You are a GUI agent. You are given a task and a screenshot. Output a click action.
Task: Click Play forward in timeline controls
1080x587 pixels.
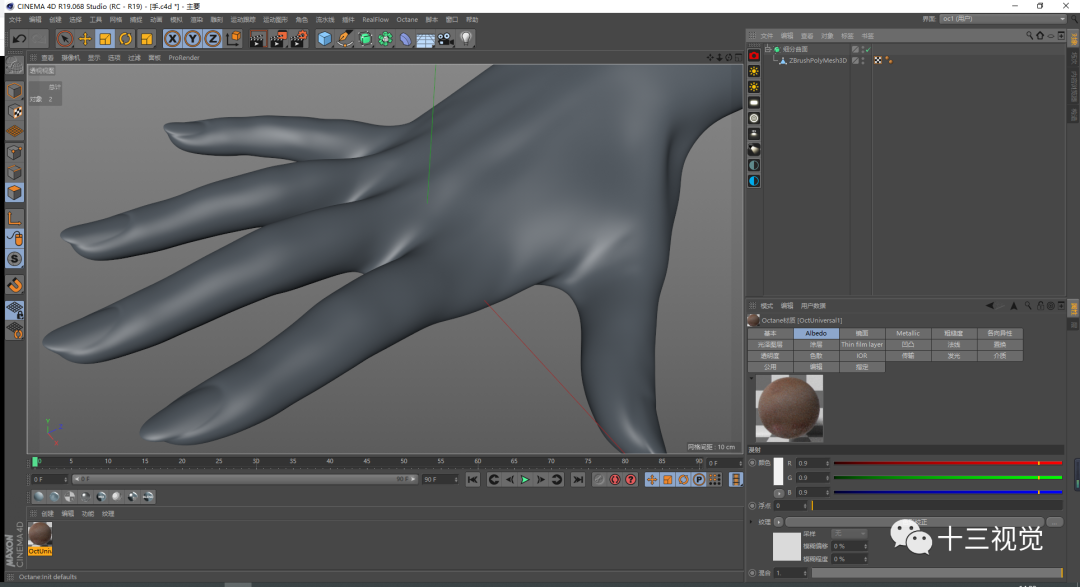click(525, 480)
